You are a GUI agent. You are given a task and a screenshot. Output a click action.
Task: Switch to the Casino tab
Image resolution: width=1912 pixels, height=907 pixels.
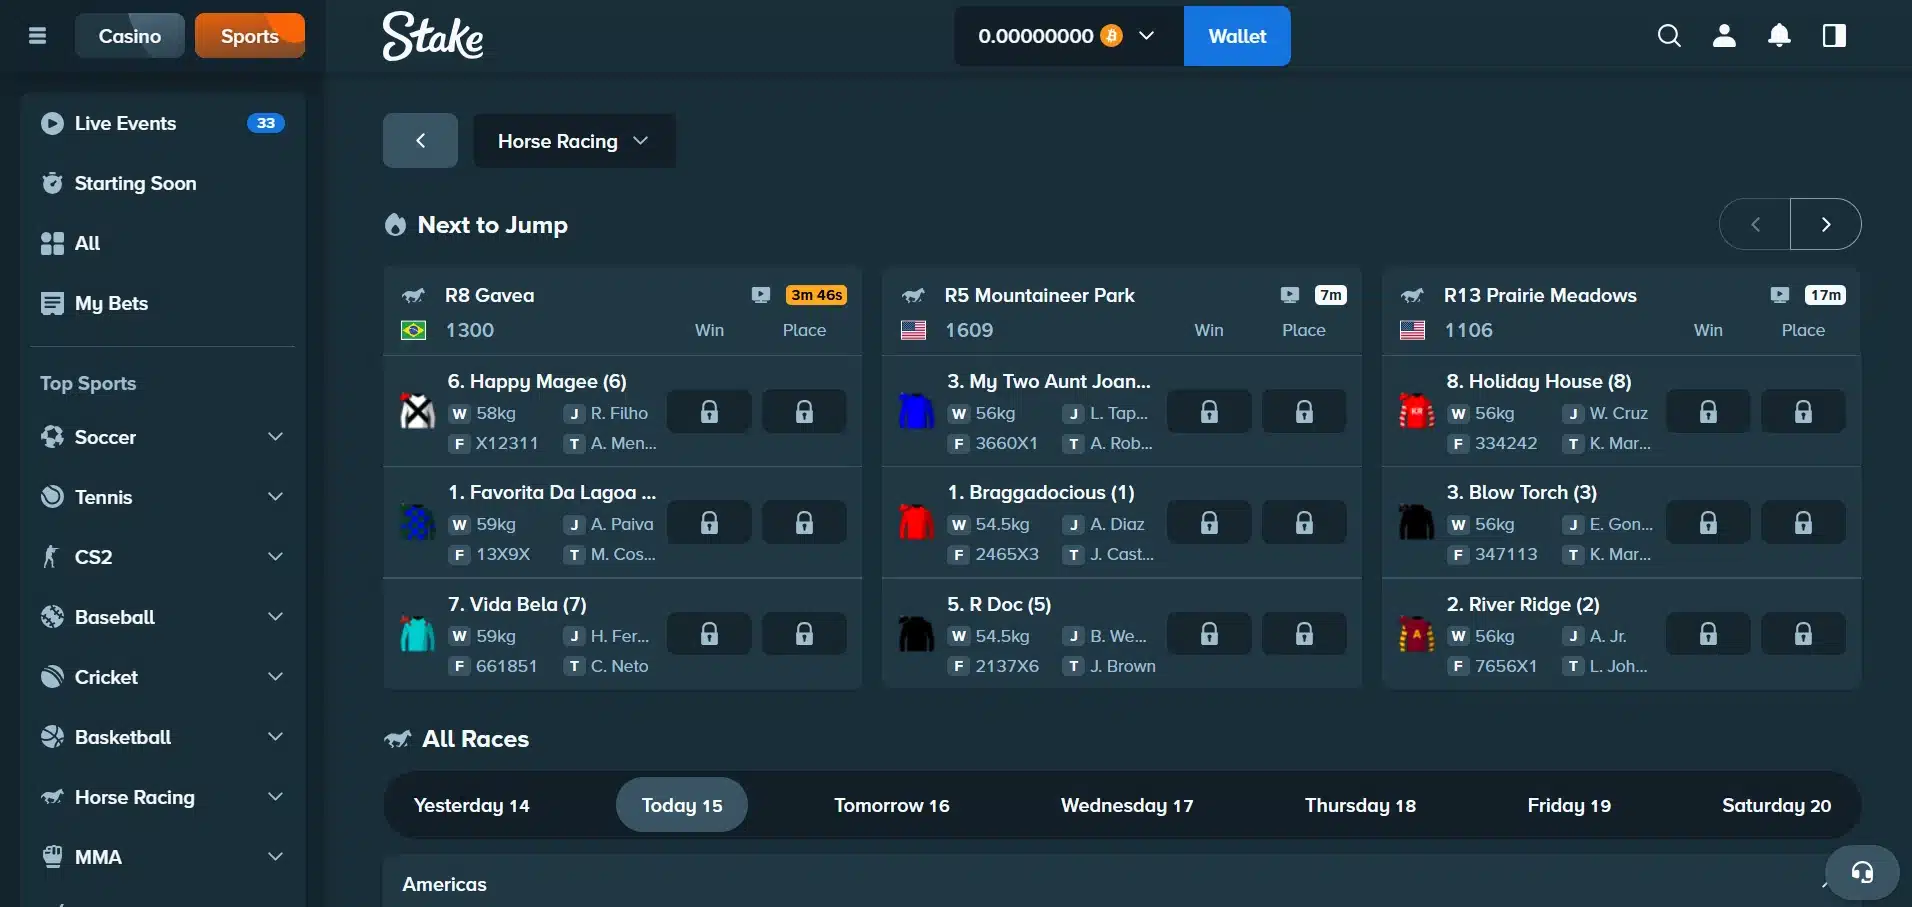130,36
